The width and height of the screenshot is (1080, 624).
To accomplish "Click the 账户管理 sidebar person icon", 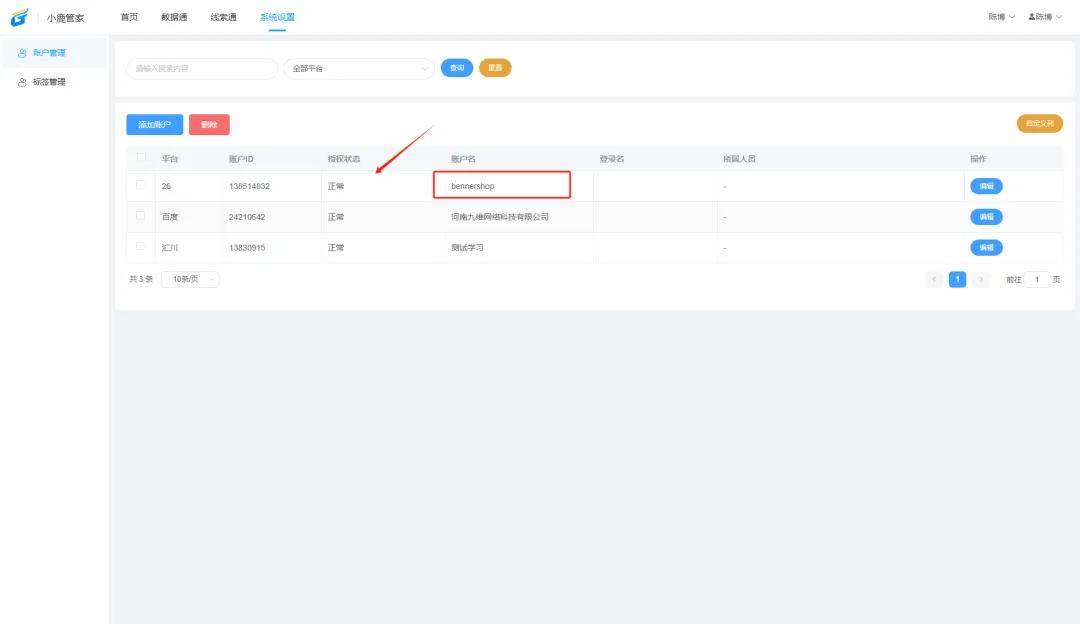I will (x=23, y=53).
